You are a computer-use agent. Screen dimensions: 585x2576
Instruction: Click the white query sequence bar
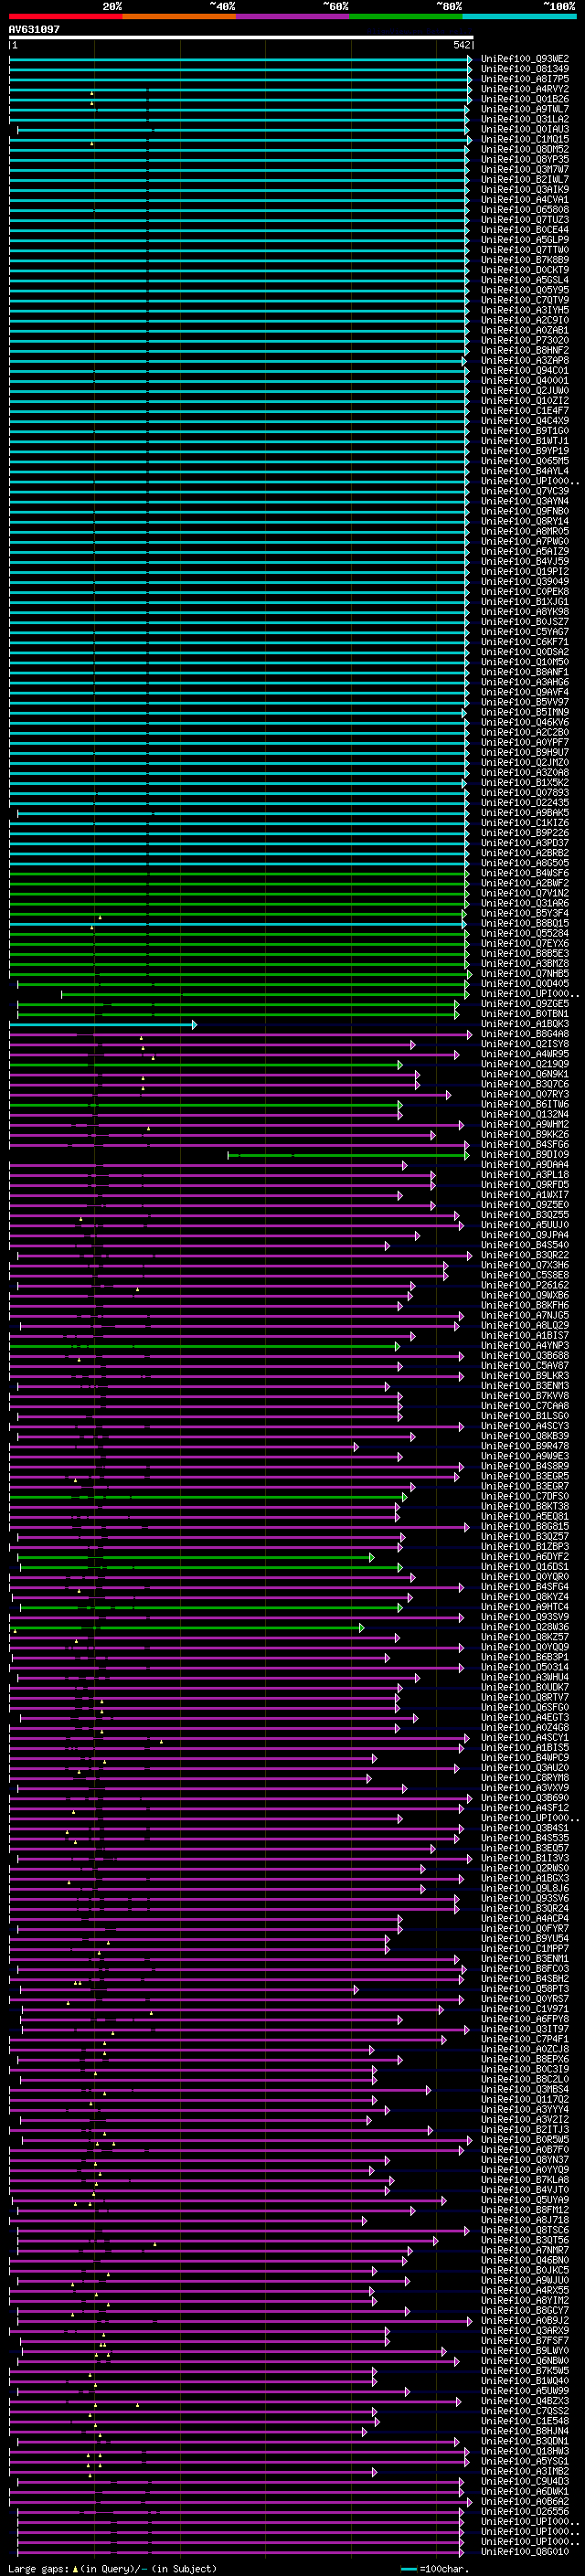(x=241, y=38)
